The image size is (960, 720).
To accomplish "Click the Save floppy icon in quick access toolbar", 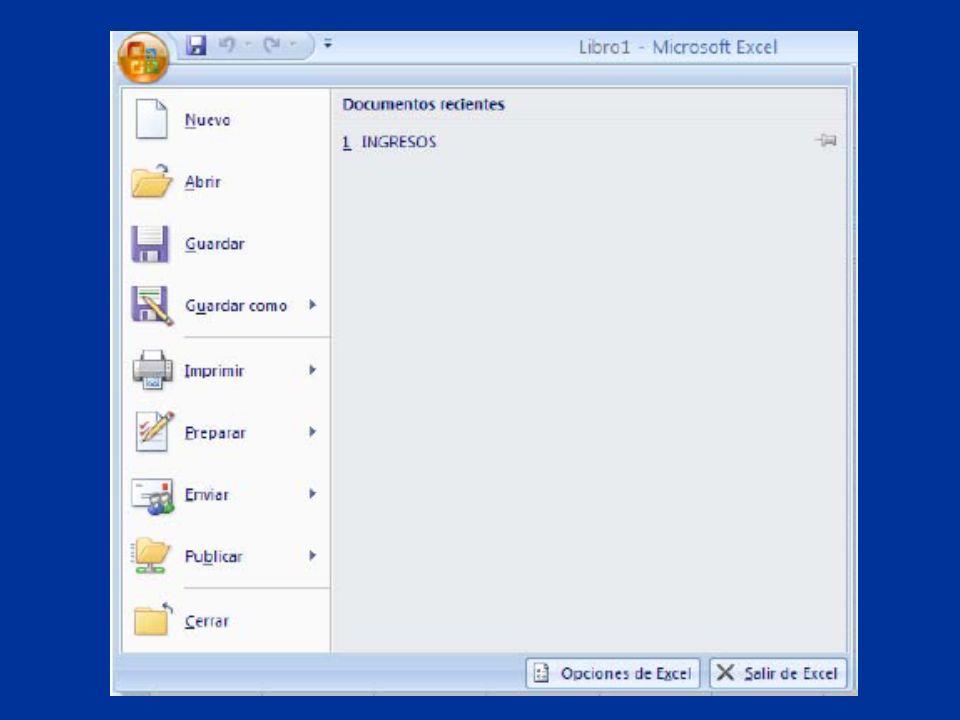I will [196, 45].
